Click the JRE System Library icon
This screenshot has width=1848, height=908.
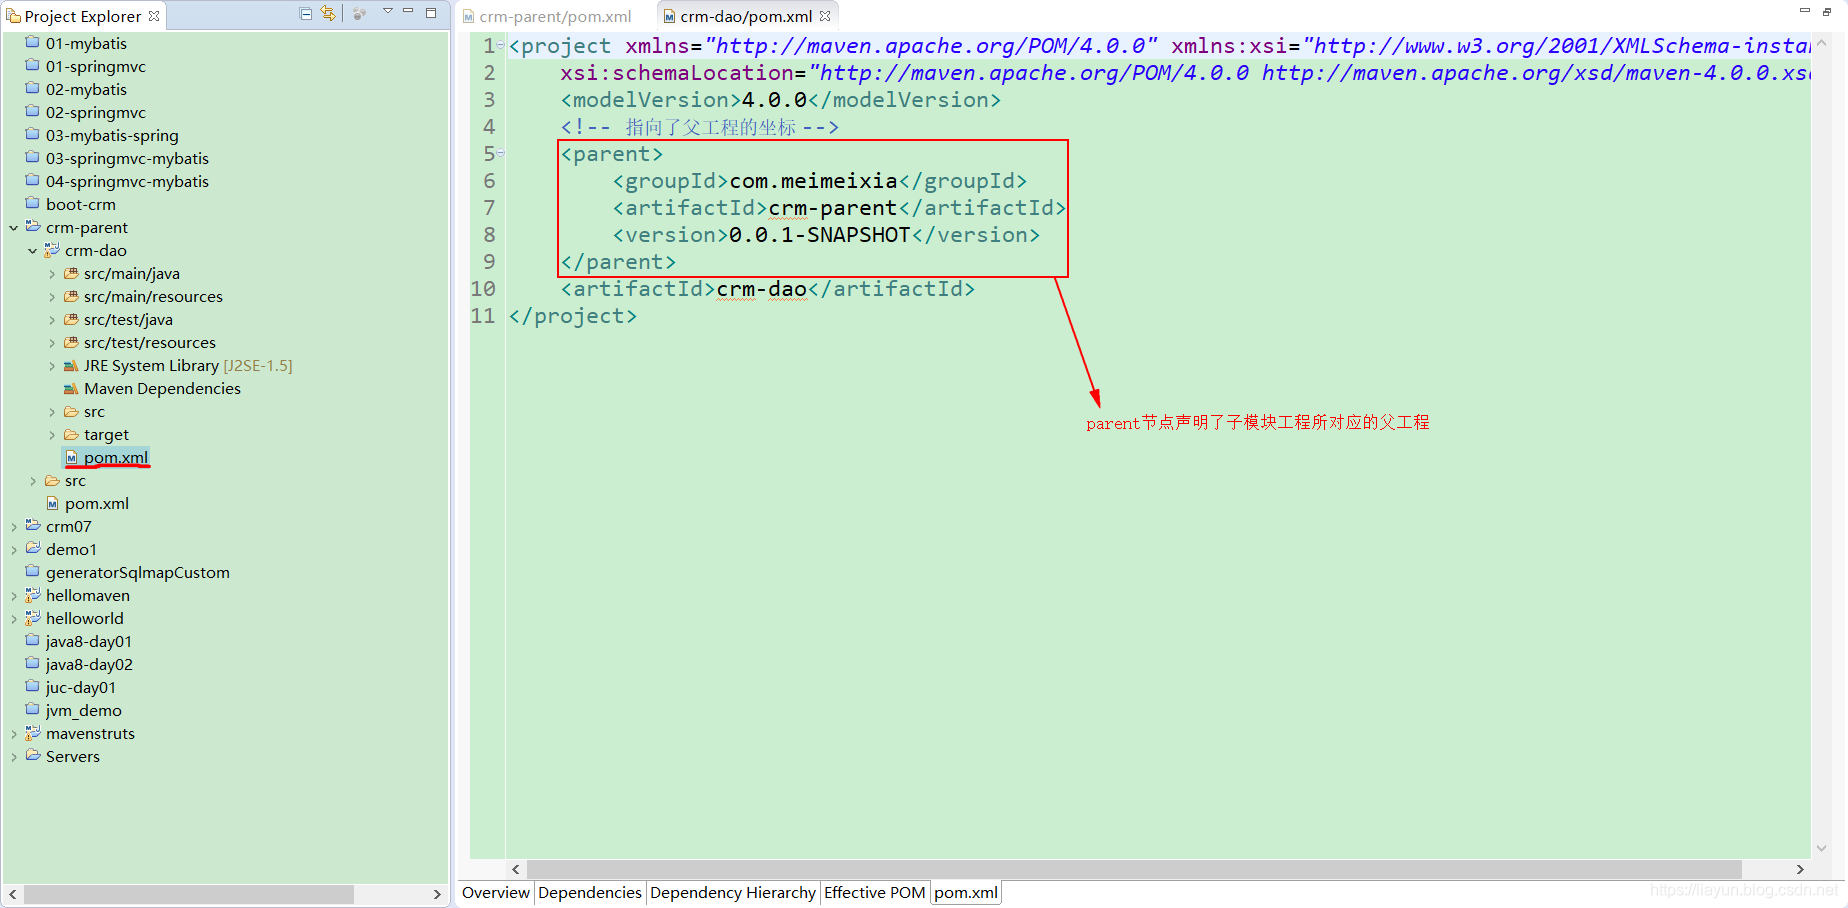tap(71, 365)
